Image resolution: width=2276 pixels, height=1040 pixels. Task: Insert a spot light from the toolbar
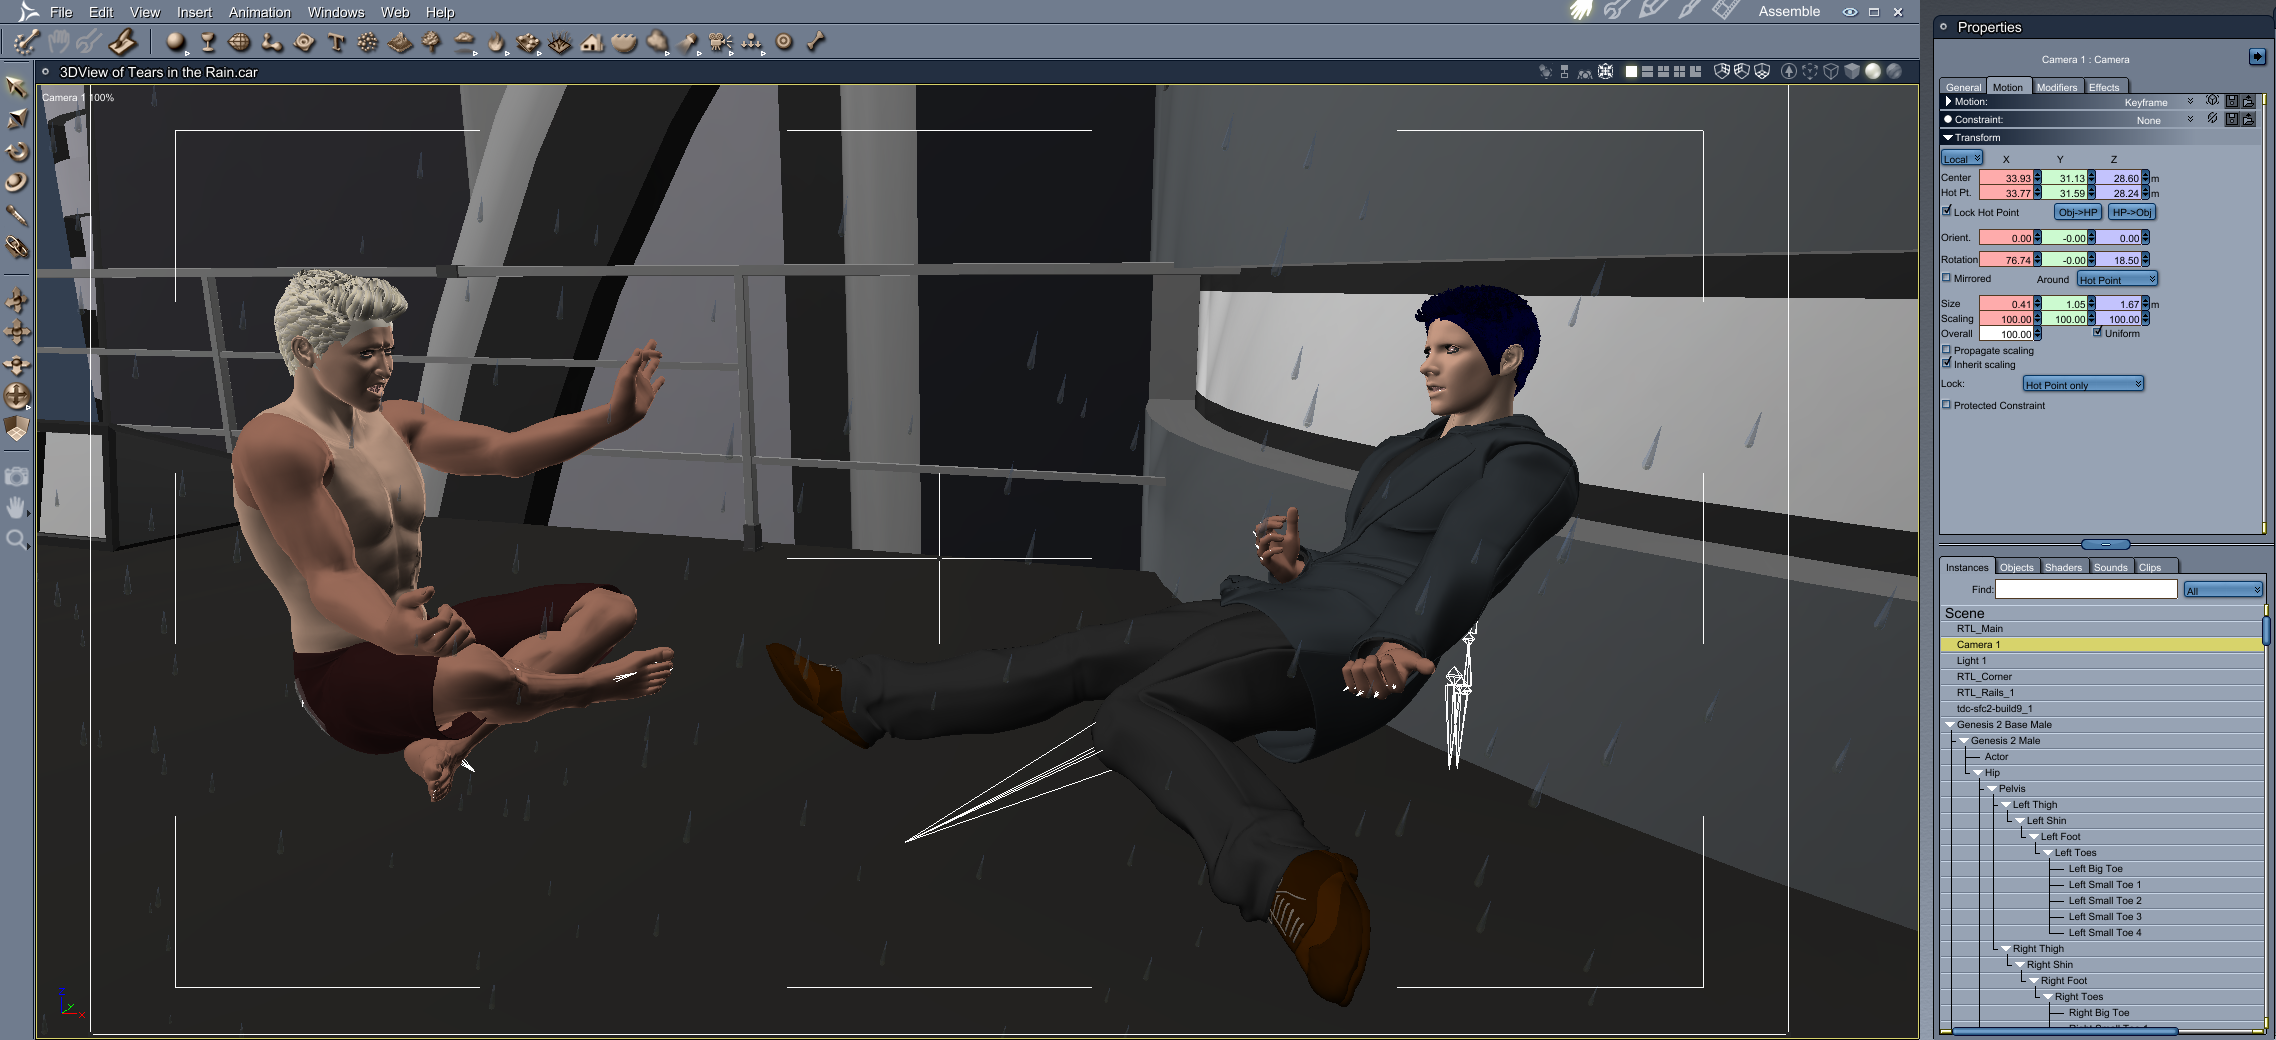click(688, 42)
